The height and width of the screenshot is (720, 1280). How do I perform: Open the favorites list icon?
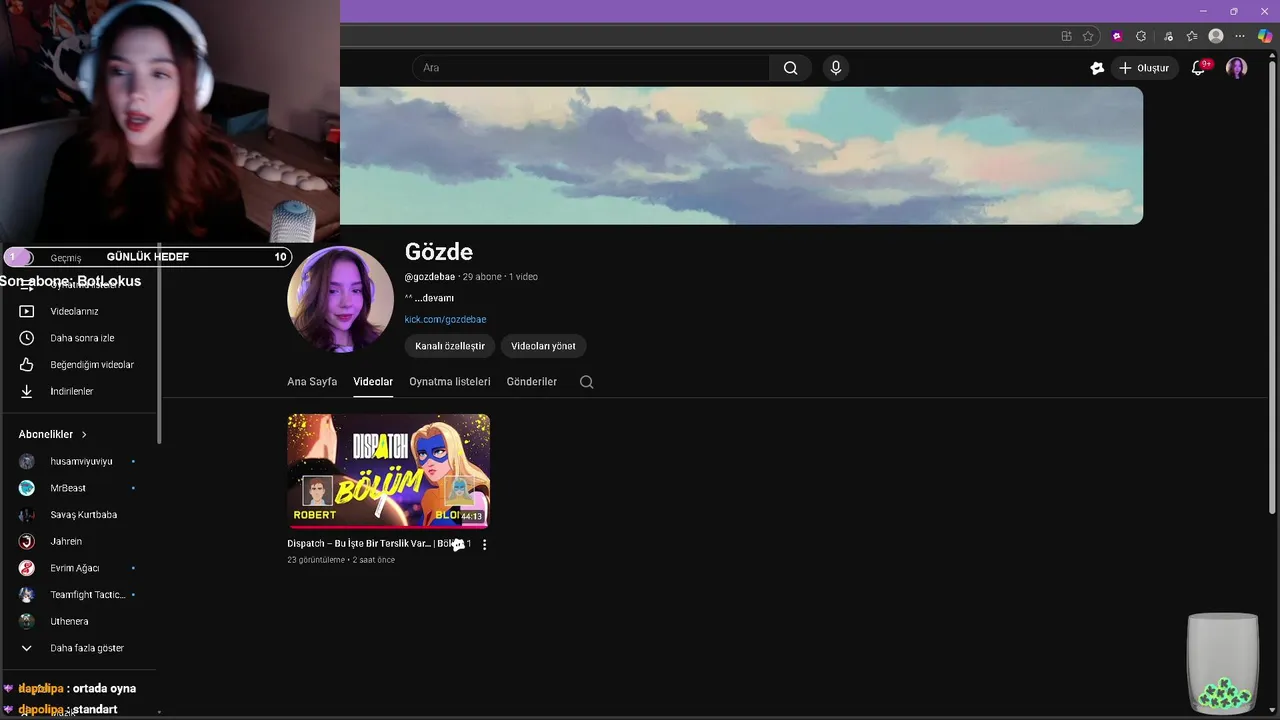click(1192, 36)
